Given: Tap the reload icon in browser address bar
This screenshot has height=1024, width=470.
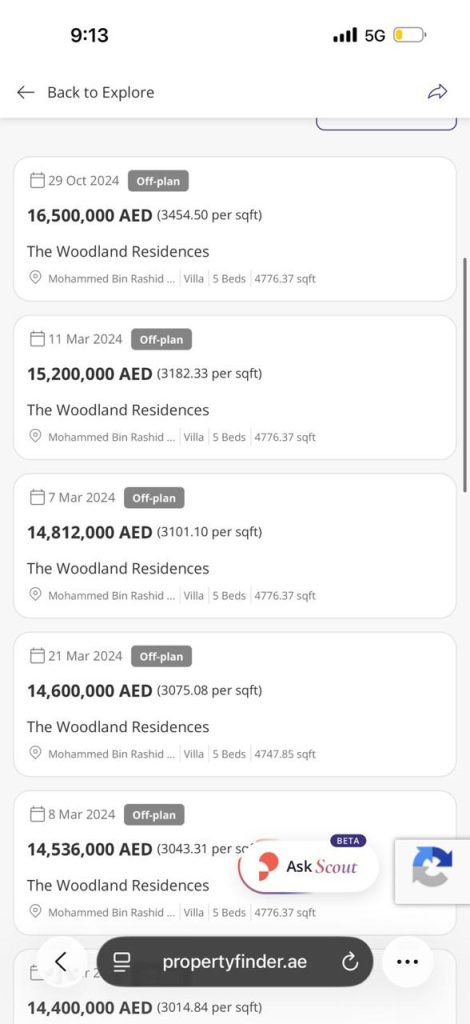Looking at the screenshot, I should pos(351,962).
